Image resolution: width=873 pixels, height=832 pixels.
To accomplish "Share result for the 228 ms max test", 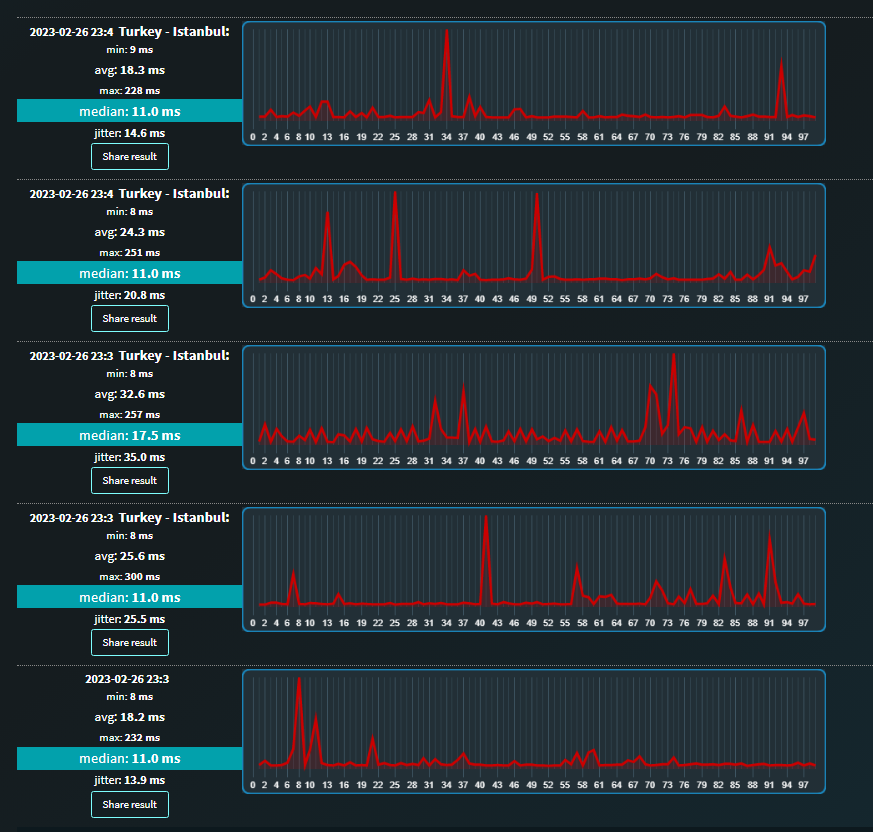I will tap(130, 156).
